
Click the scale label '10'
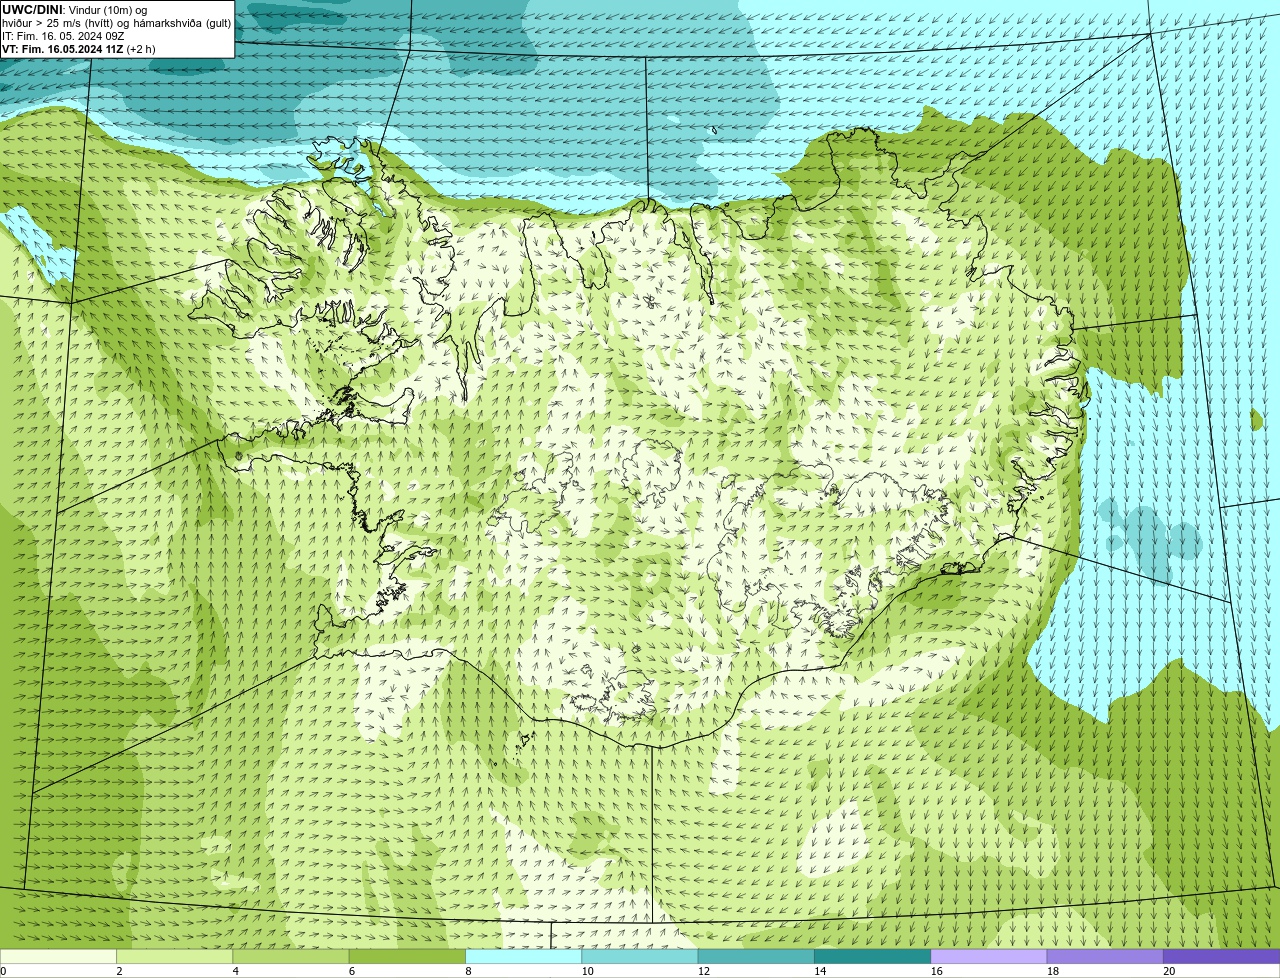tap(587, 971)
